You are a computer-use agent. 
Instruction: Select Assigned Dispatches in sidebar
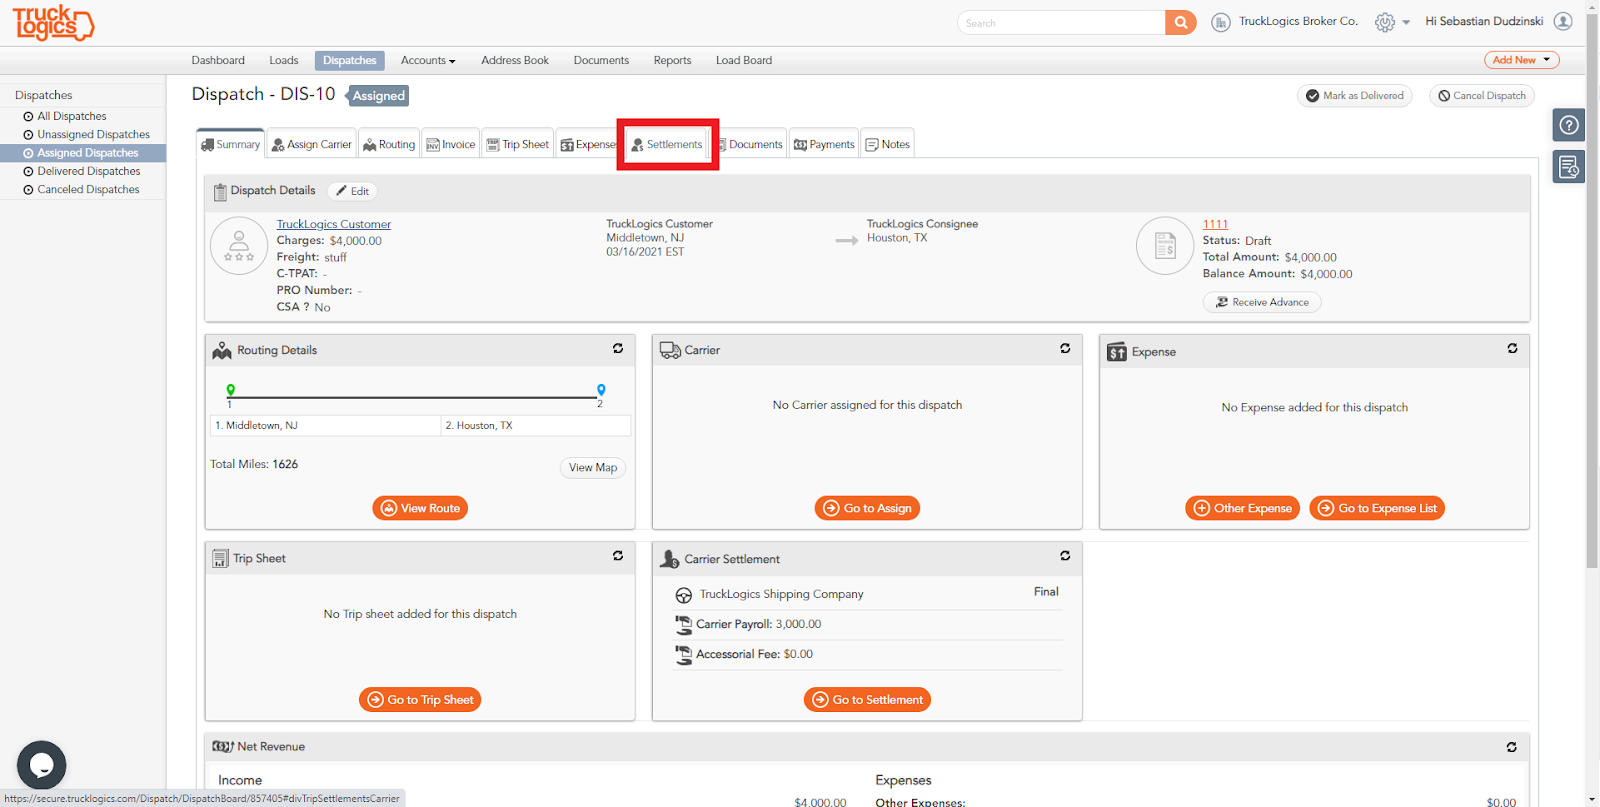click(83, 153)
